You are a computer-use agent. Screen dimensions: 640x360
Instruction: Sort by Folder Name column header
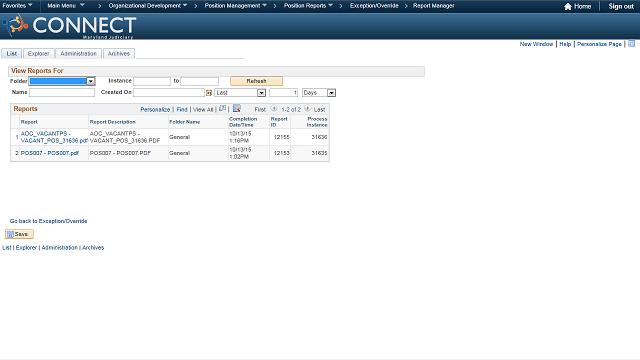(184, 122)
